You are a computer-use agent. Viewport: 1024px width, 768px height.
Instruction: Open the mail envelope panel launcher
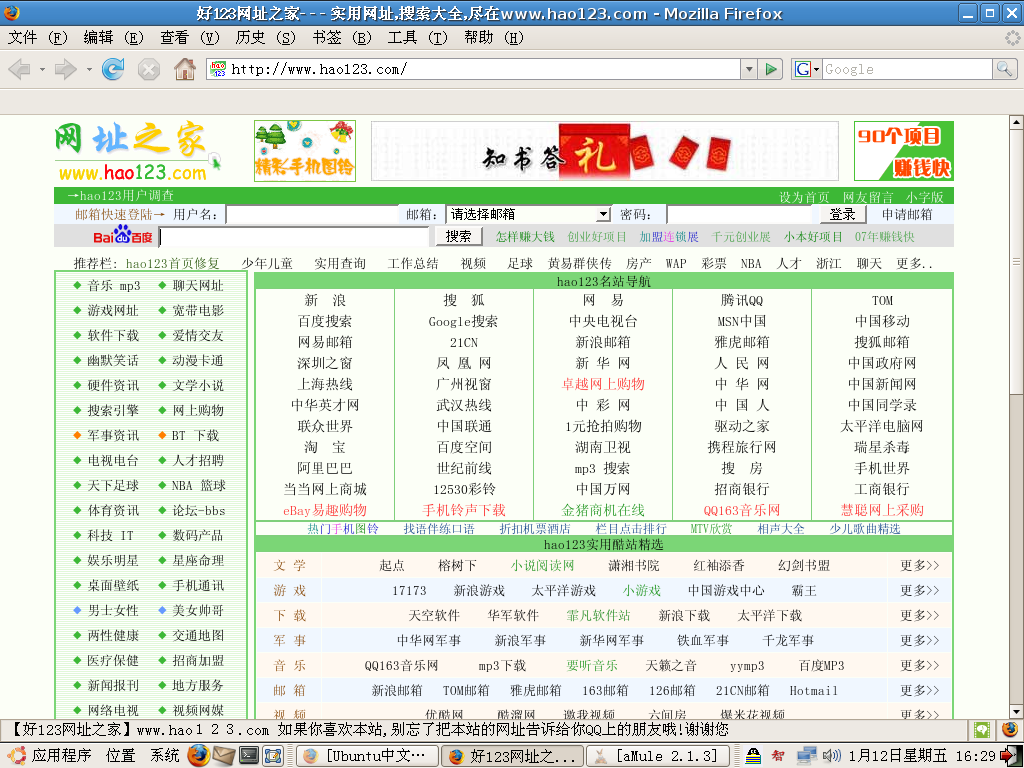point(223,755)
